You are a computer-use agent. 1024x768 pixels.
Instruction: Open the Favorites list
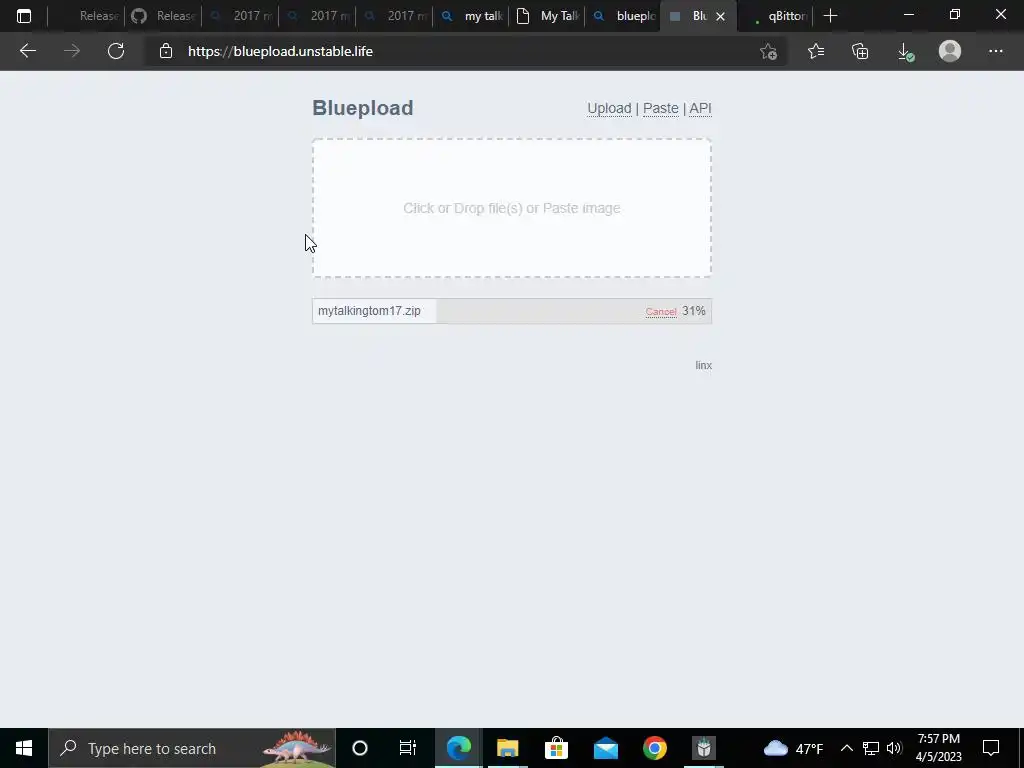[816, 51]
